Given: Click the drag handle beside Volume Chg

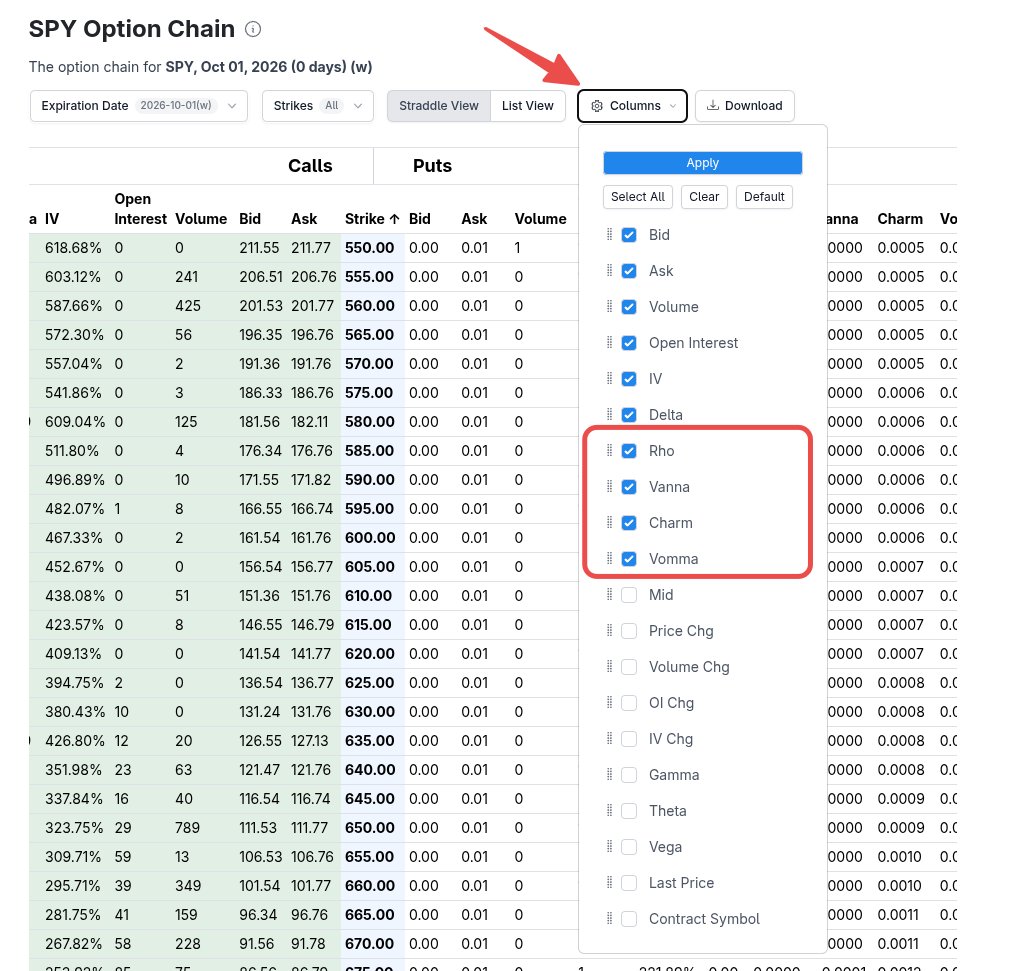Looking at the screenshot, I should pyautogui.click(x=609, y=666).
